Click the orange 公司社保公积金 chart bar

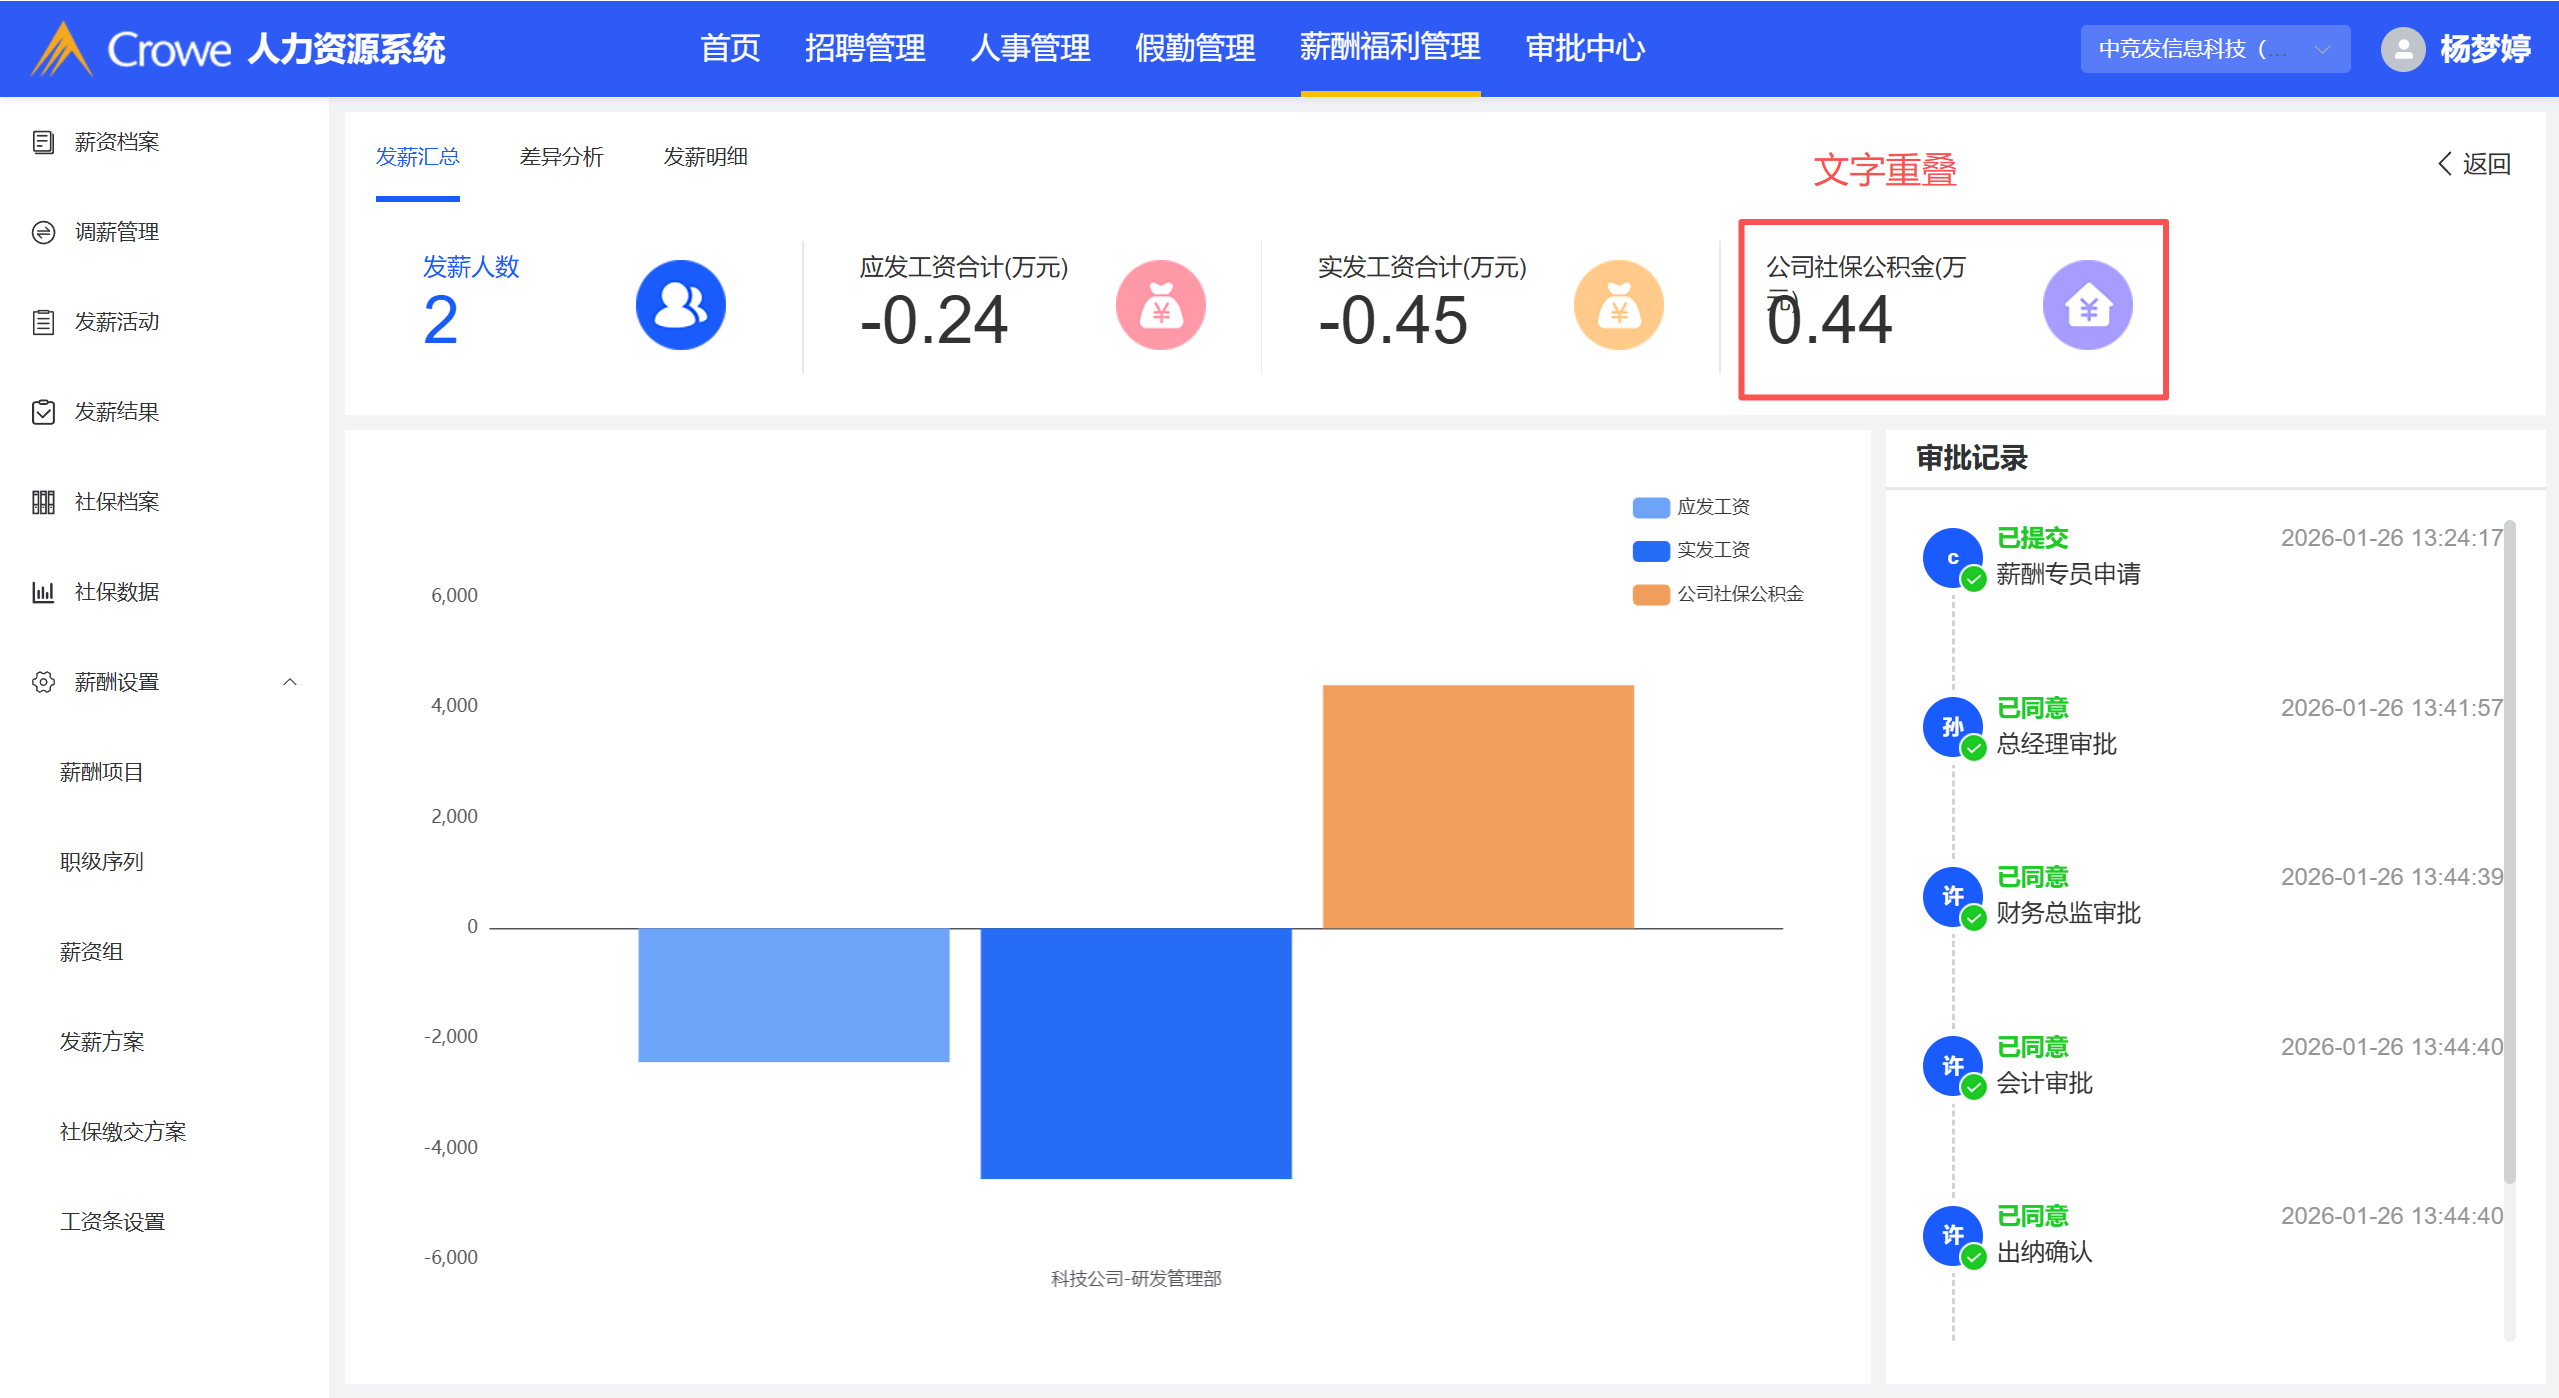pos(1477,806)
